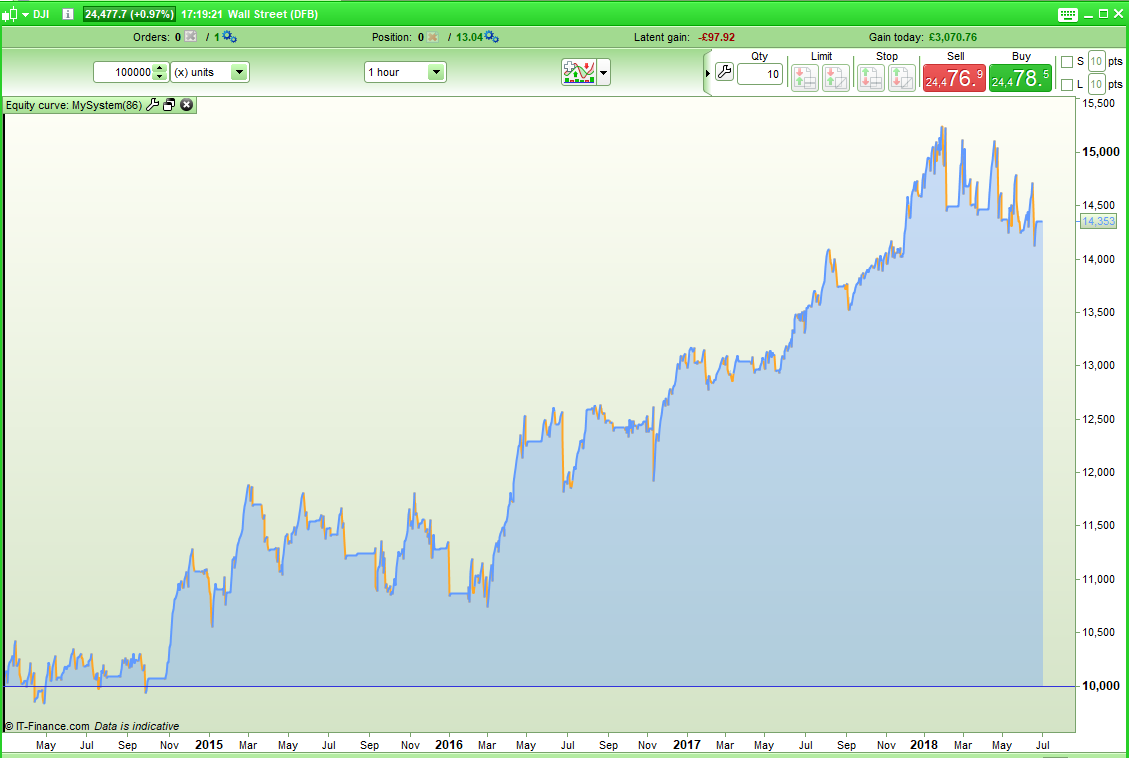Click the 15,000 label on price axis
Image resolution: width=1129 pixels, height=758 pixels.
tap(1101, 152)
